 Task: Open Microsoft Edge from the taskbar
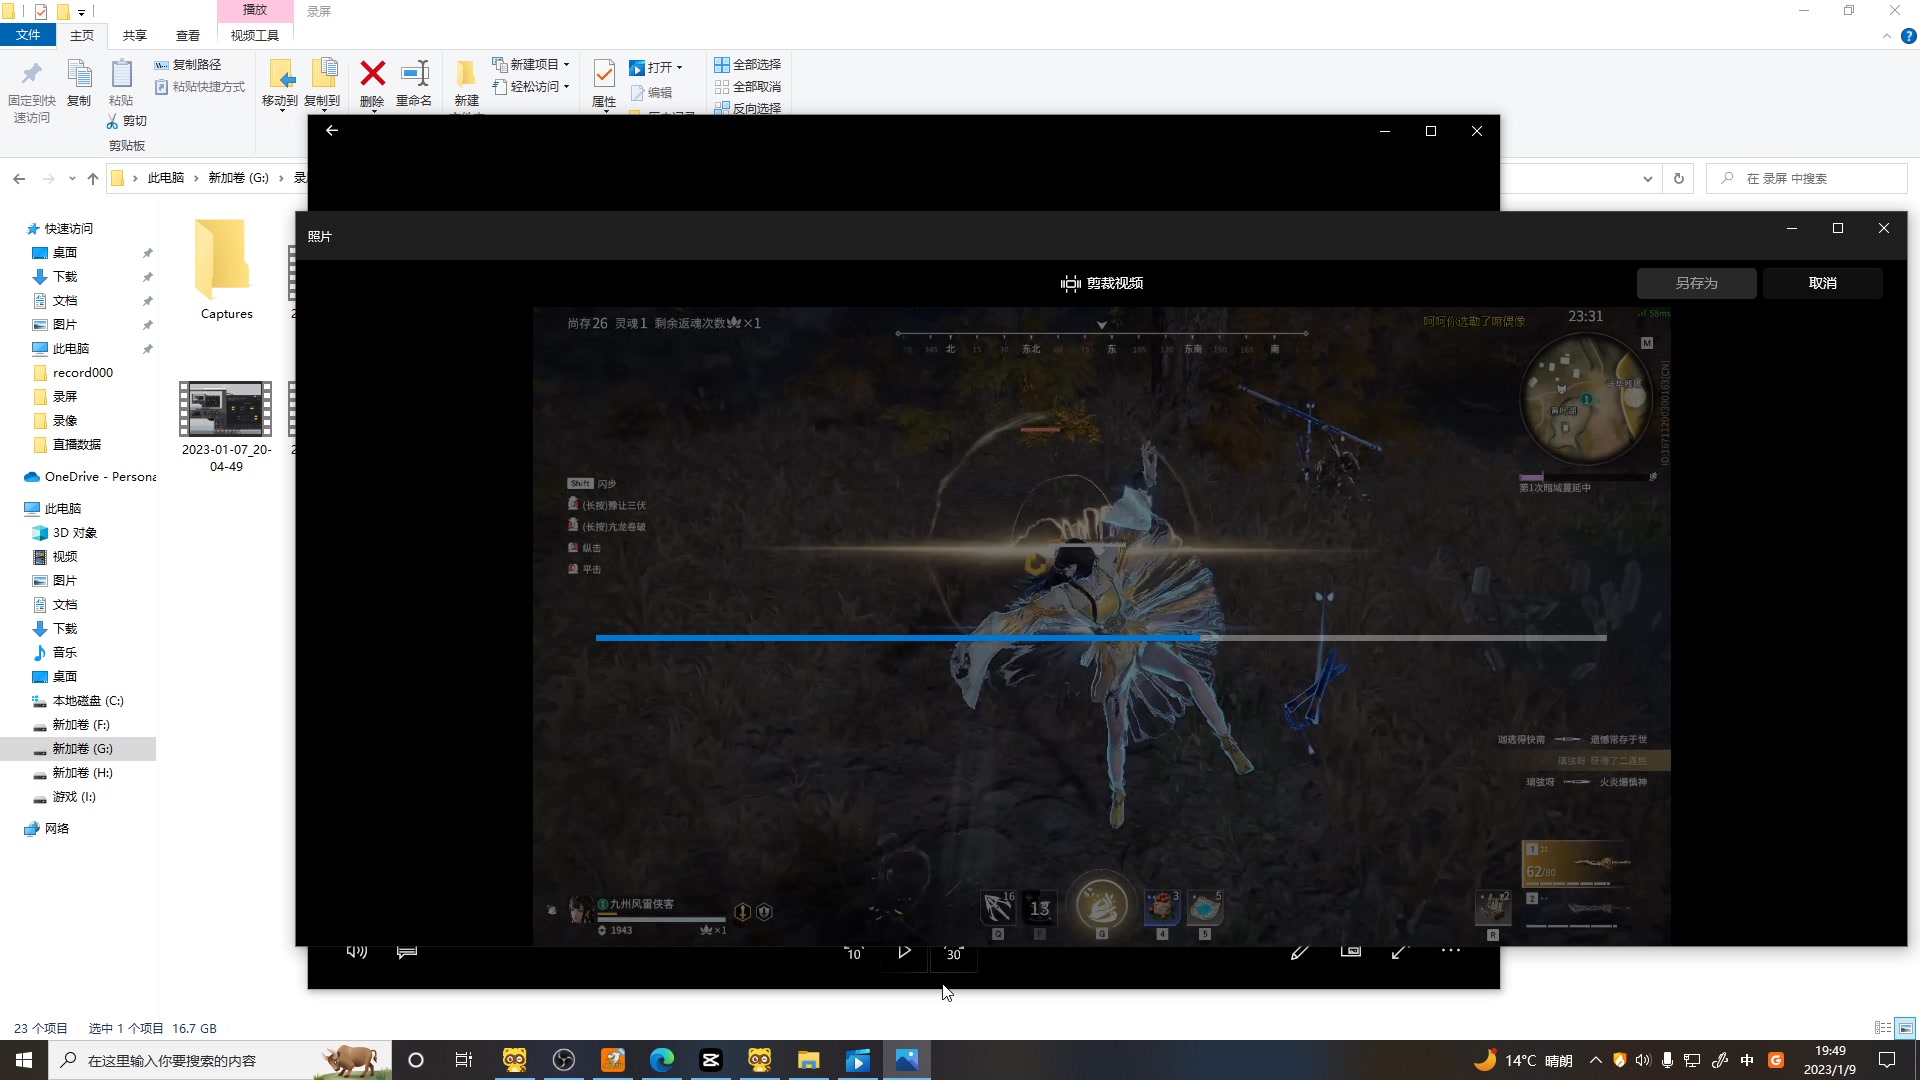click(x=662, y=1060)
